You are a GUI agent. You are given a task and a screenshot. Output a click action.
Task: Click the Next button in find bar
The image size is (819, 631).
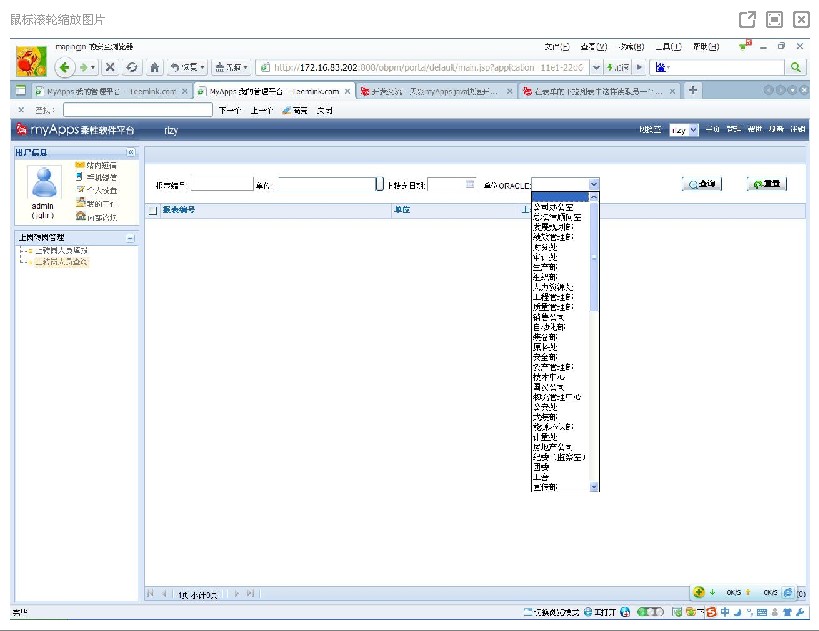[230, 110]
